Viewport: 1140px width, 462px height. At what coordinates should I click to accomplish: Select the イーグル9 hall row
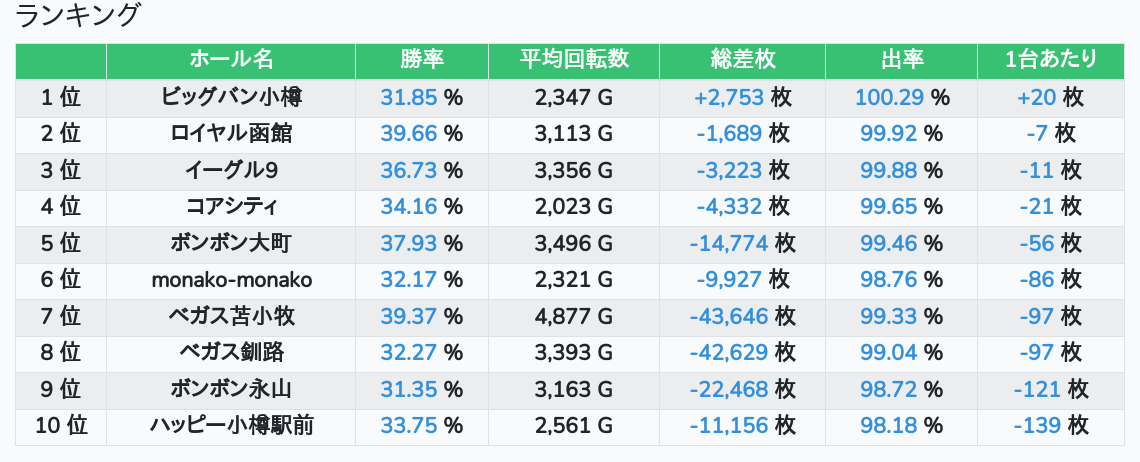(231, 171)
